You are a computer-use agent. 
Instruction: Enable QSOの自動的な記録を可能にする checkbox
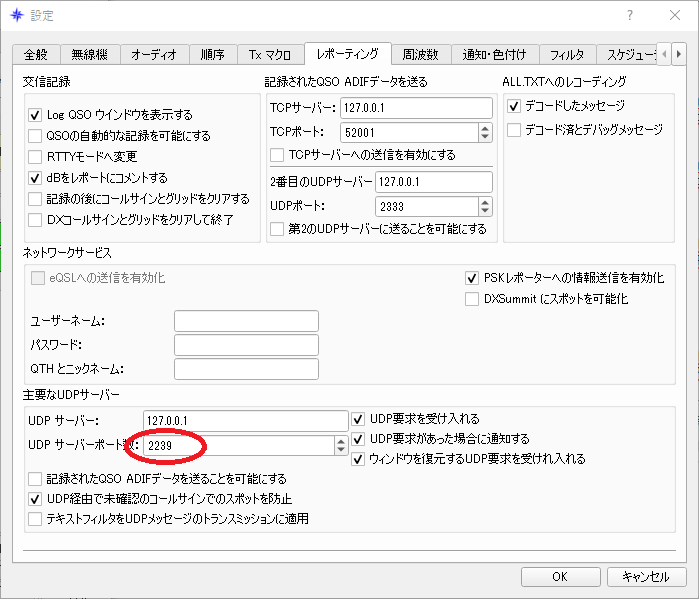click(x=35, y=136)
